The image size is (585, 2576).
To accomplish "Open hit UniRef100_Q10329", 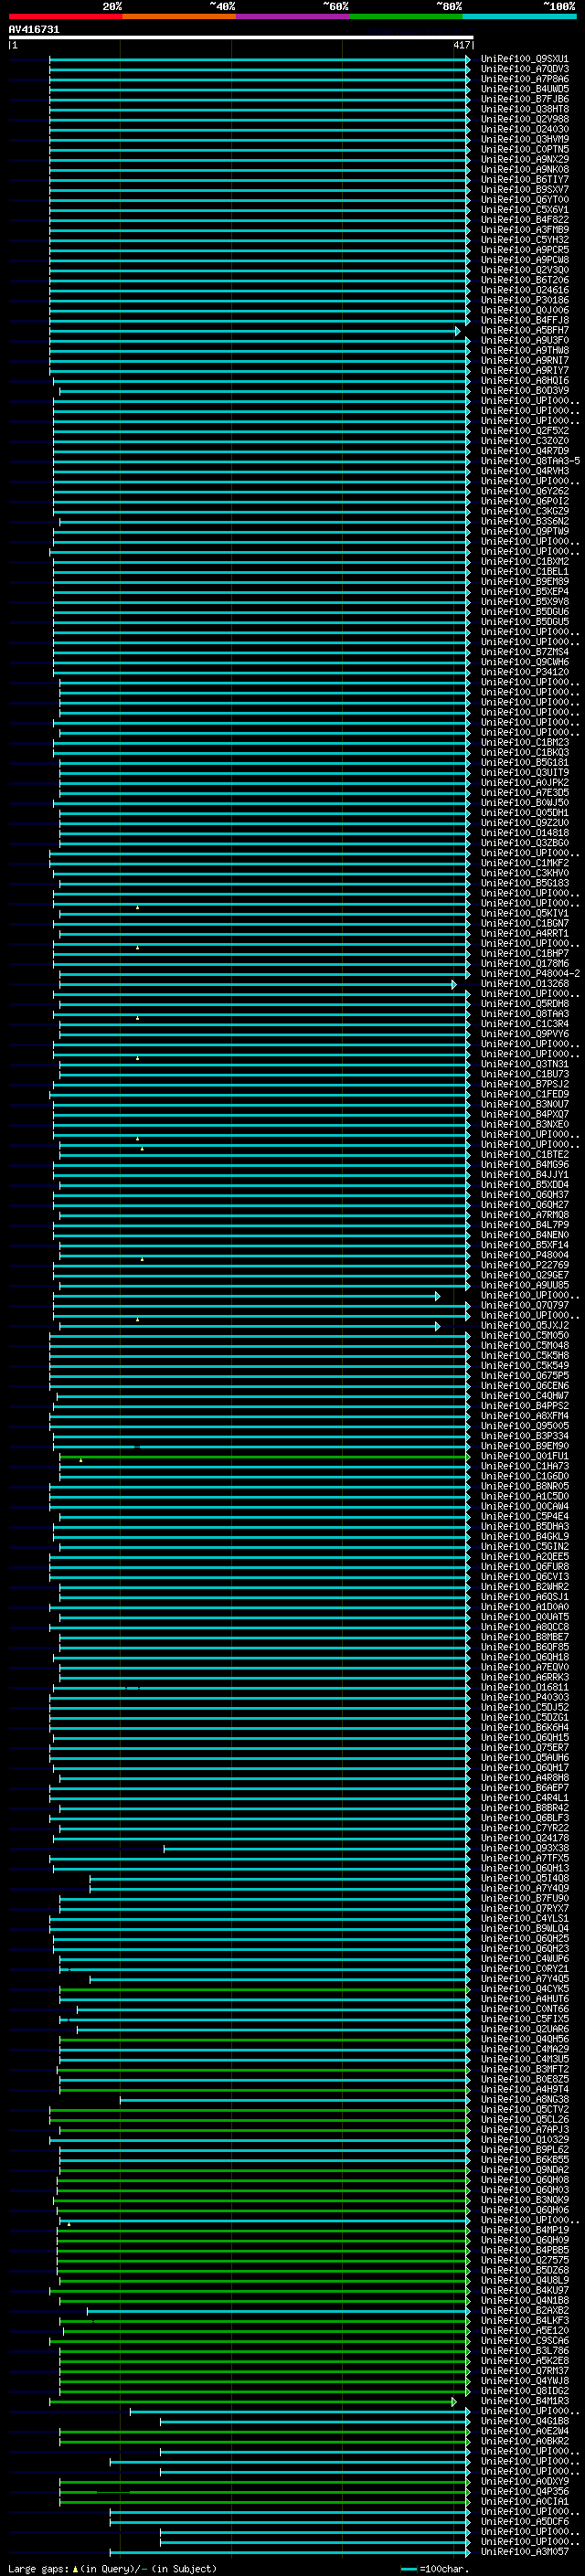I will pos(524,2140).
